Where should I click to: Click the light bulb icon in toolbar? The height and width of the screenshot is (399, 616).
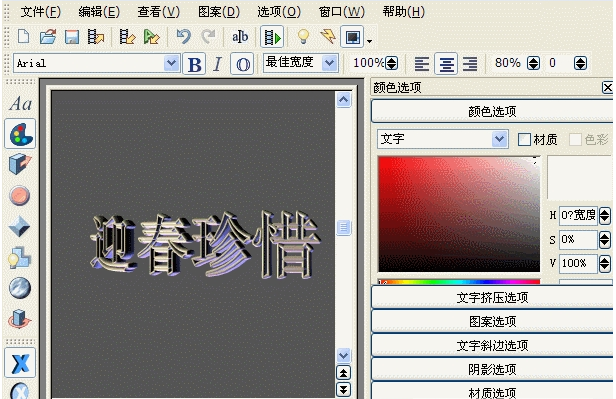pyautogui.click(x=303, y=37)
